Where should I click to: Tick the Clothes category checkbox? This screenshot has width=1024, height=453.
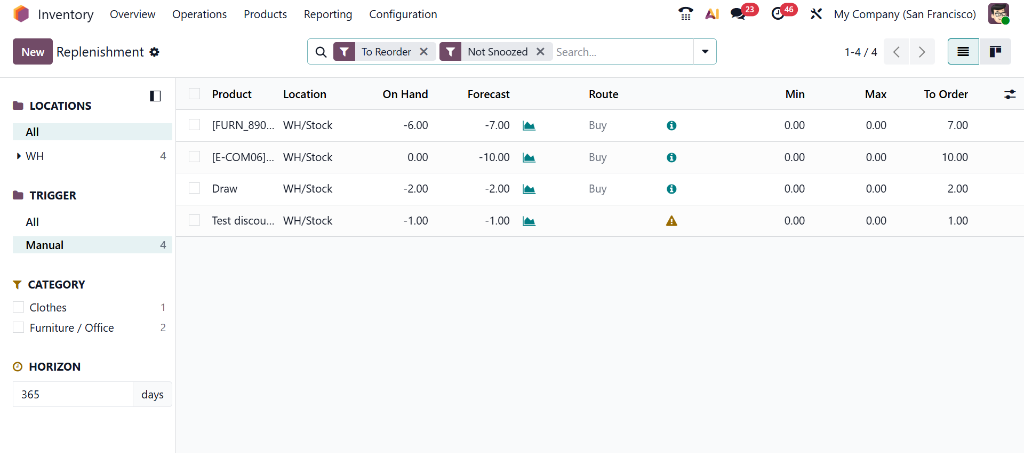pyautogui.click(x=18, y=308)
